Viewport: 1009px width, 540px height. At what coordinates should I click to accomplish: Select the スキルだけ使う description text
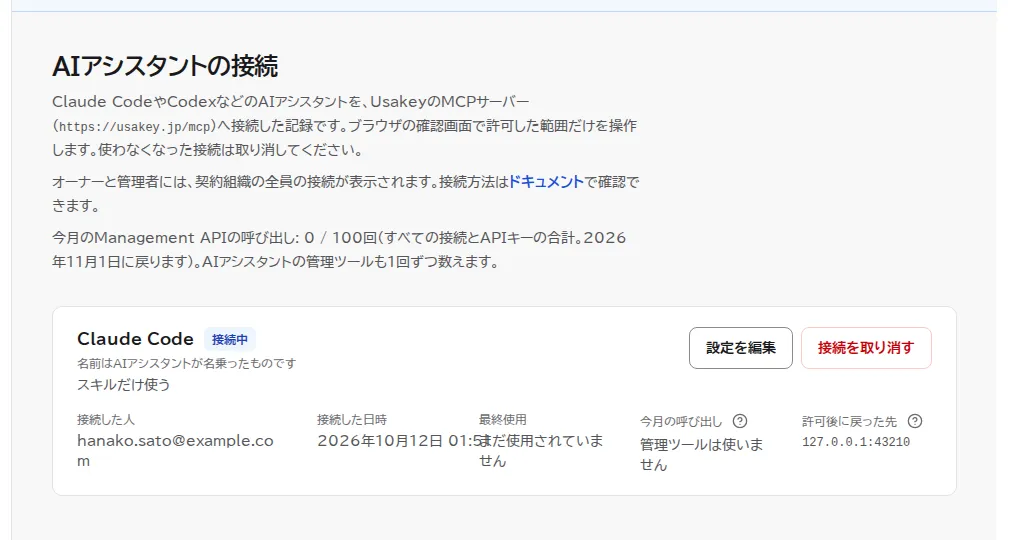(124, 385)
